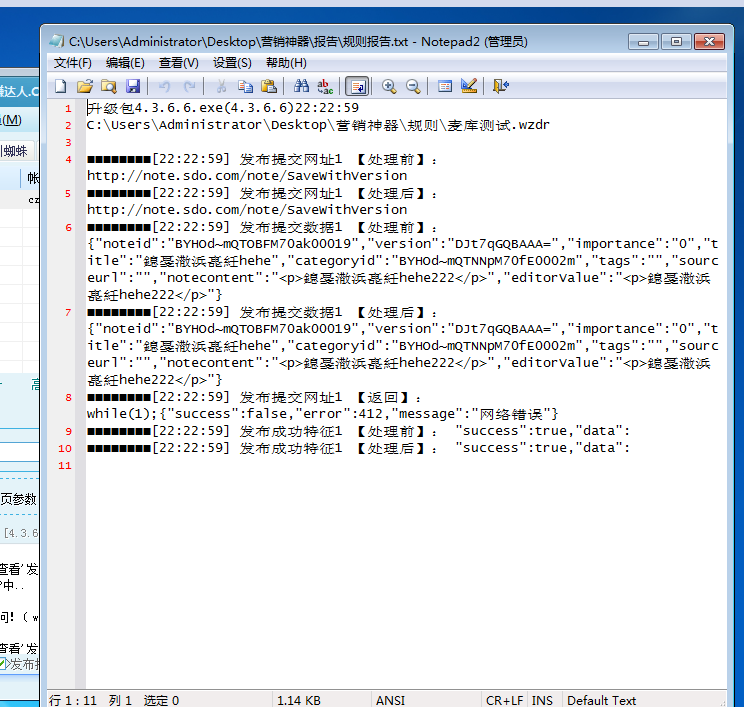Screen dimensions: 744x707
Task: Toggle INS insert mode in status bar
Action: click(x=542, y=700)
